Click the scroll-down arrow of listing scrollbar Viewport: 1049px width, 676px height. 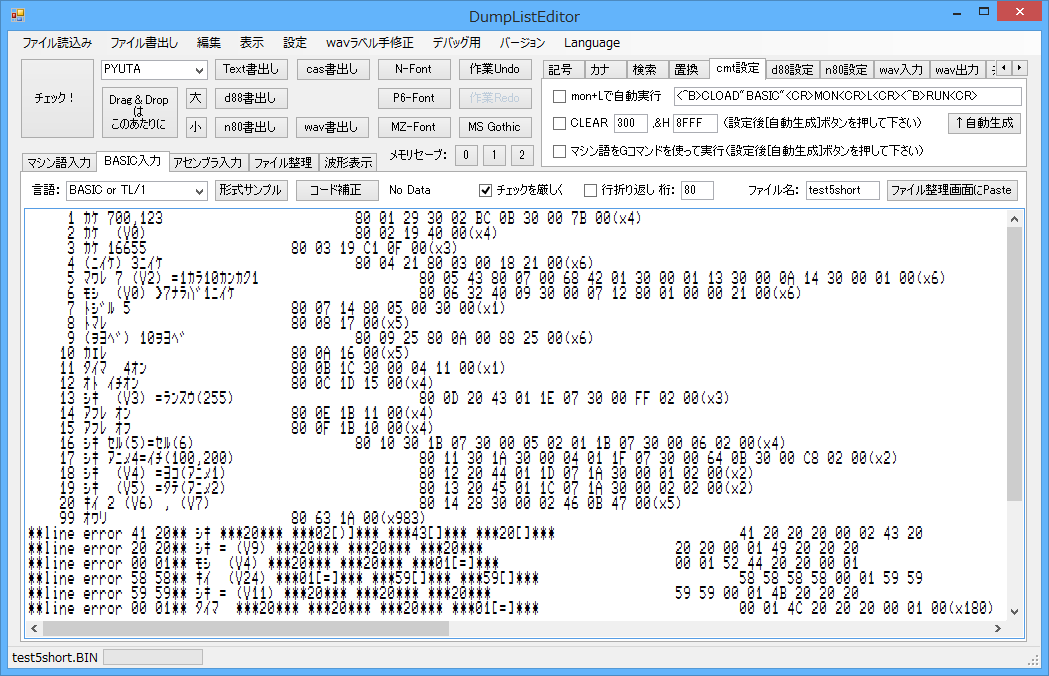click(x=1014, y=611)
